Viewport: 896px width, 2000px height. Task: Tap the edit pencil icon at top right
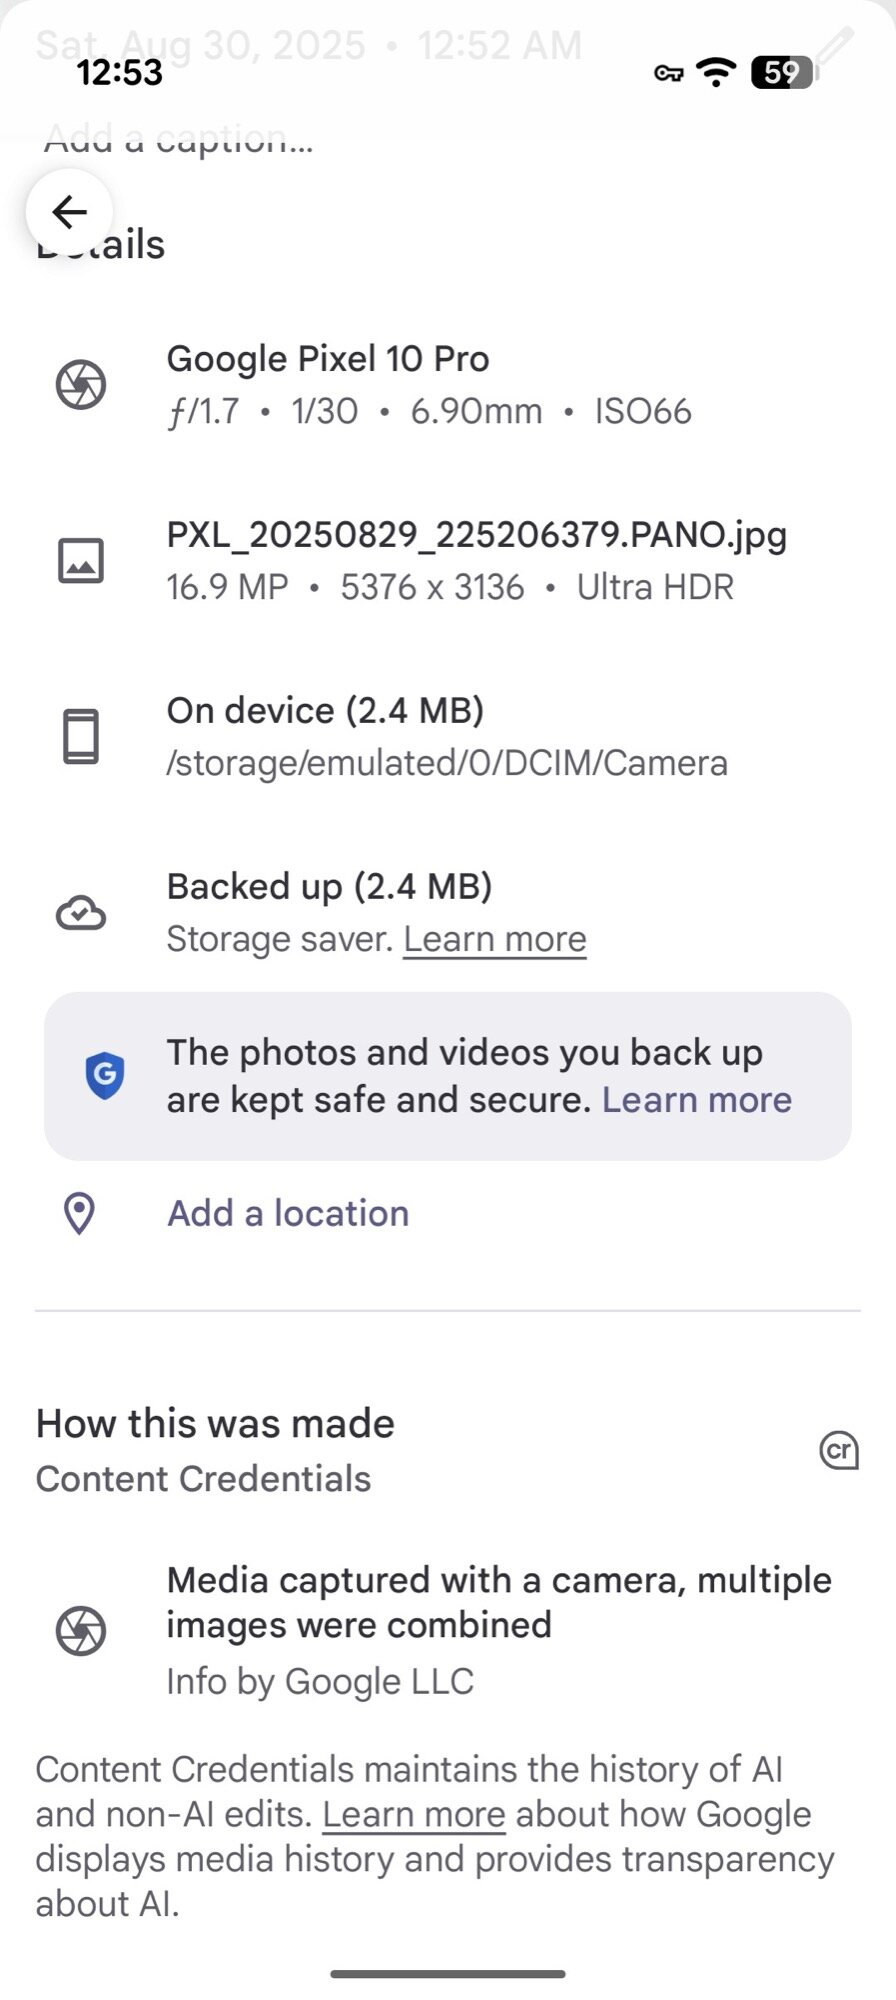pyautogui.click(x=833, y=47)
